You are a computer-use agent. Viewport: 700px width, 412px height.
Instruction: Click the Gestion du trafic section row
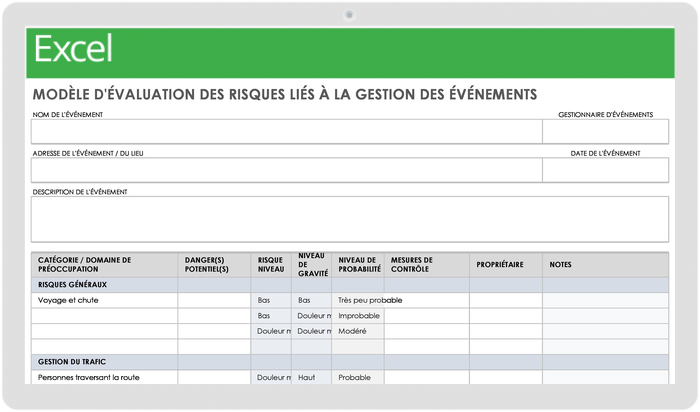tap(350, 362)
